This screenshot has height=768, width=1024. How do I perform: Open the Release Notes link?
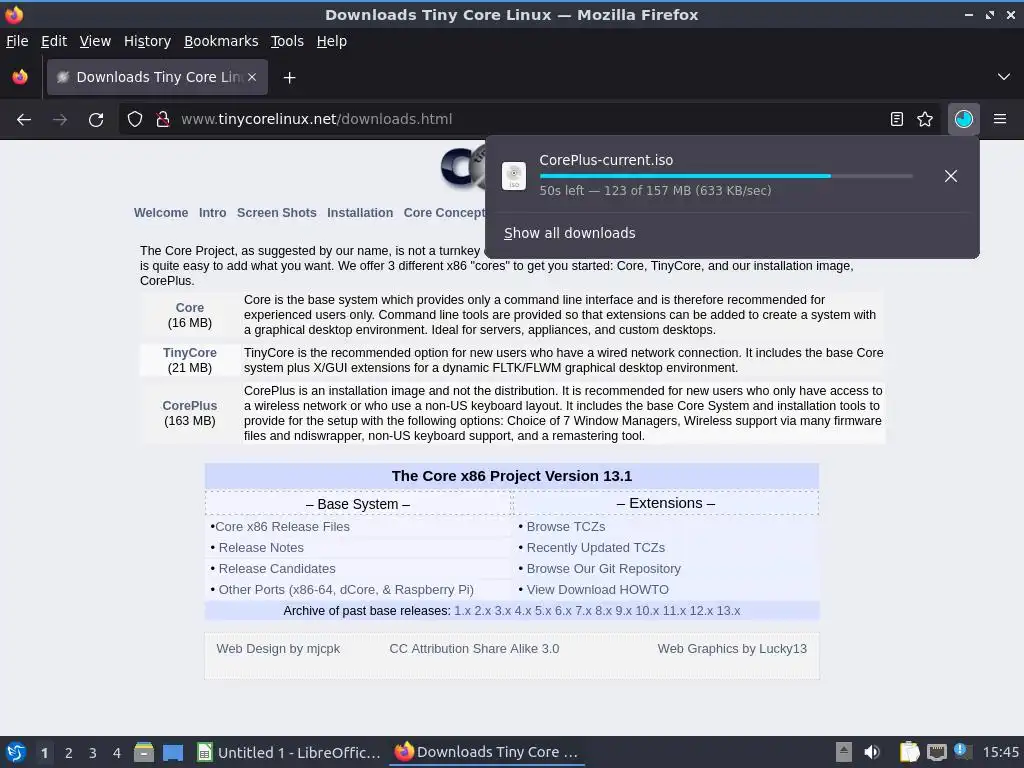(x=261, y=547)
